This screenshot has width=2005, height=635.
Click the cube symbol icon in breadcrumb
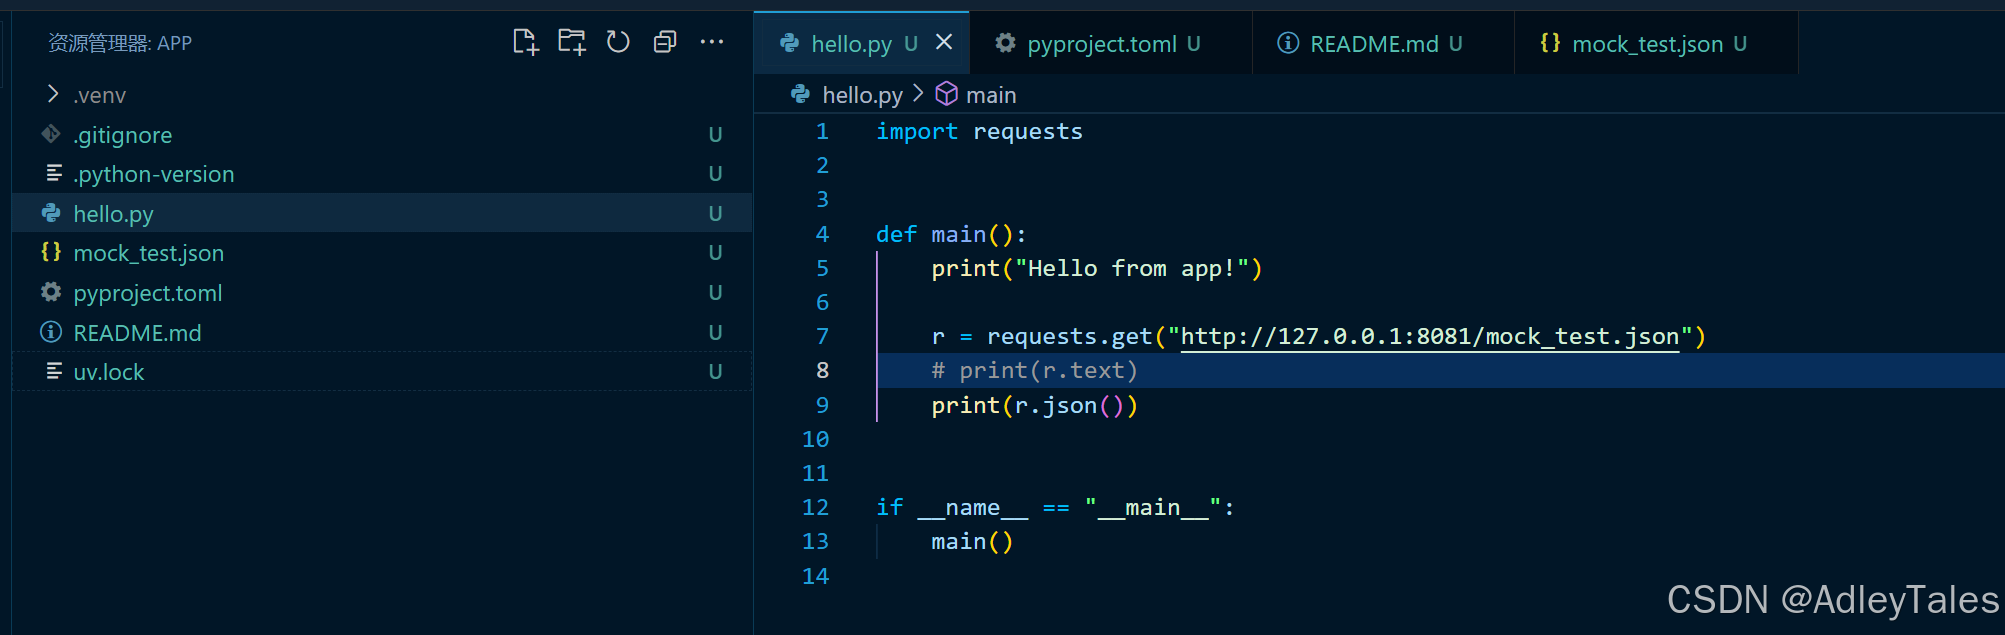point(946,94)
